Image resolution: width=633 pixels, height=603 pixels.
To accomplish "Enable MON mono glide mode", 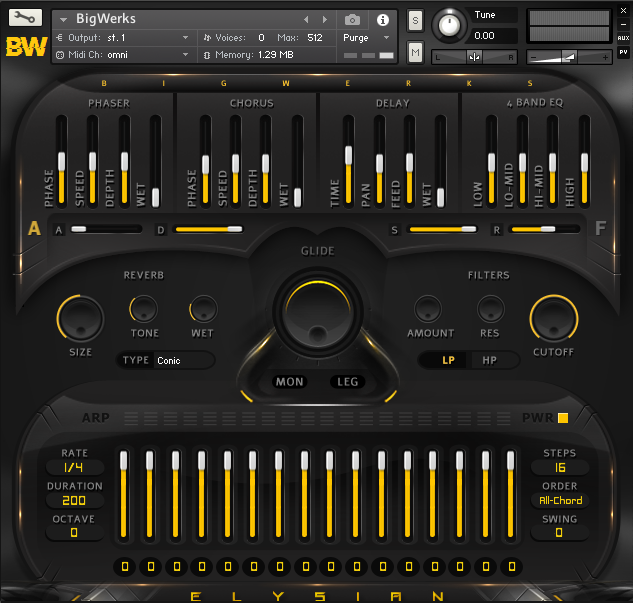I will 289,381.
